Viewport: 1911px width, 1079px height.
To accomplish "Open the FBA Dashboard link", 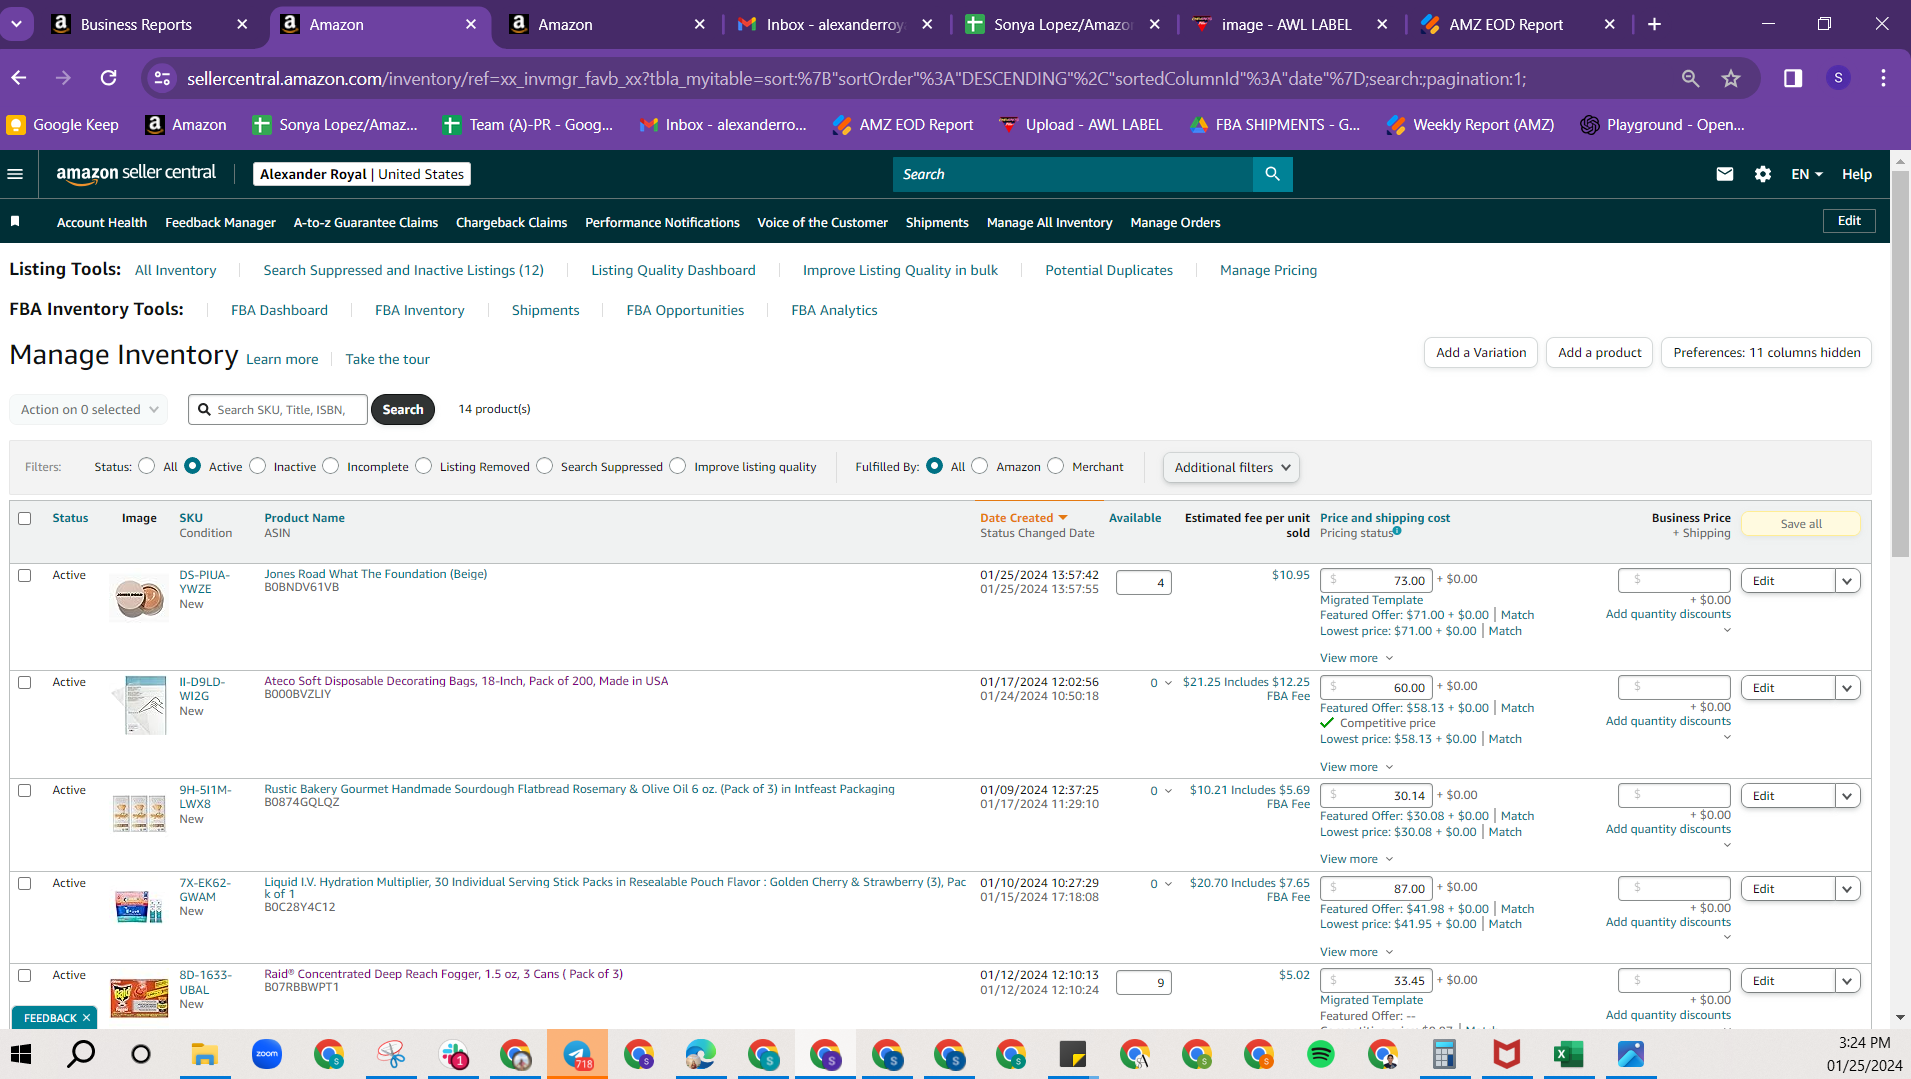I will [279, 310].
